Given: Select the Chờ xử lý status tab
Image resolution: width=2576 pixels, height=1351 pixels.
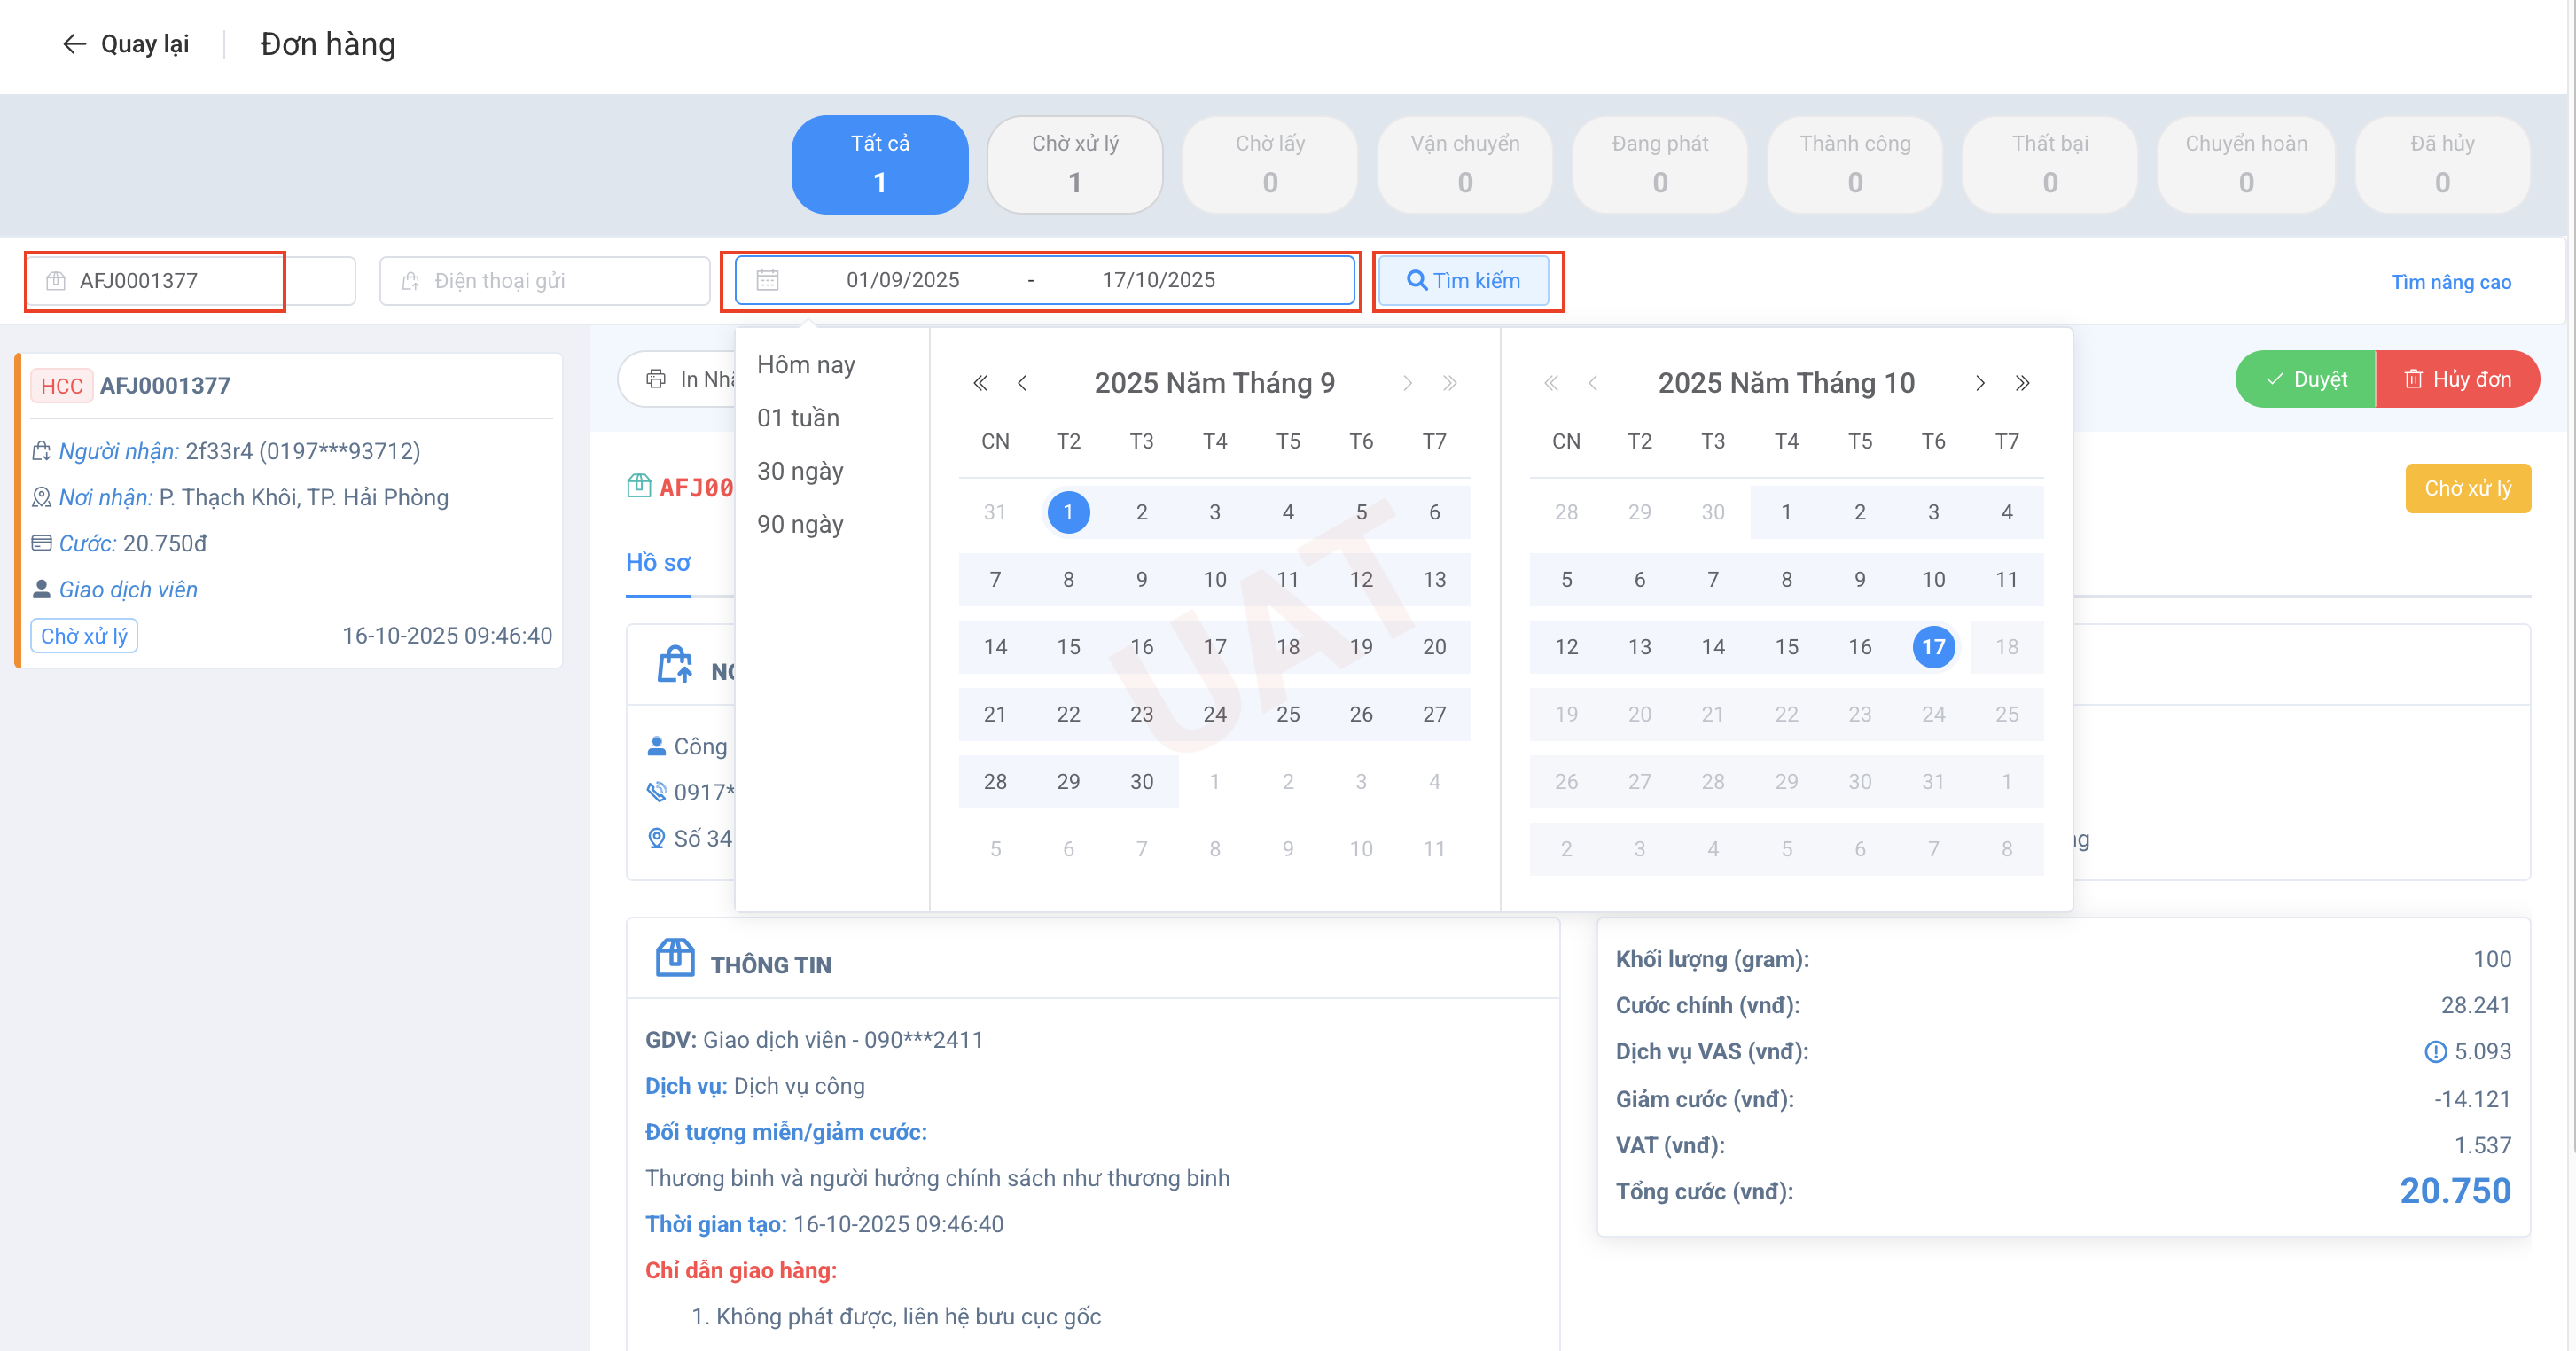Looking at the screenshot, I should tap(1074, 163).
